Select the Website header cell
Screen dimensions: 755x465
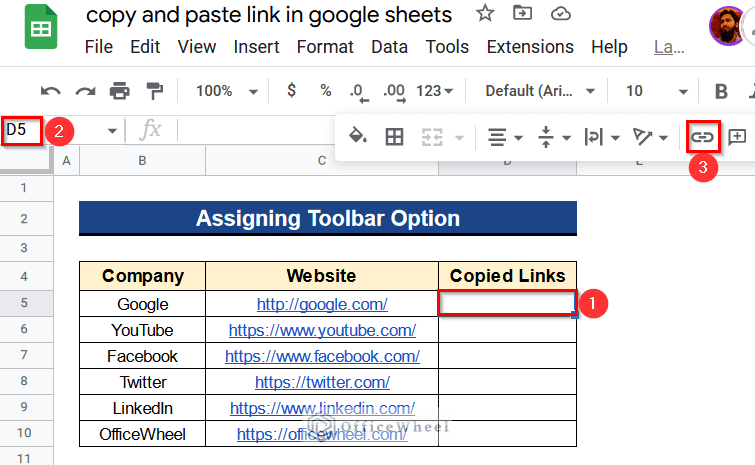click(322, 276)
